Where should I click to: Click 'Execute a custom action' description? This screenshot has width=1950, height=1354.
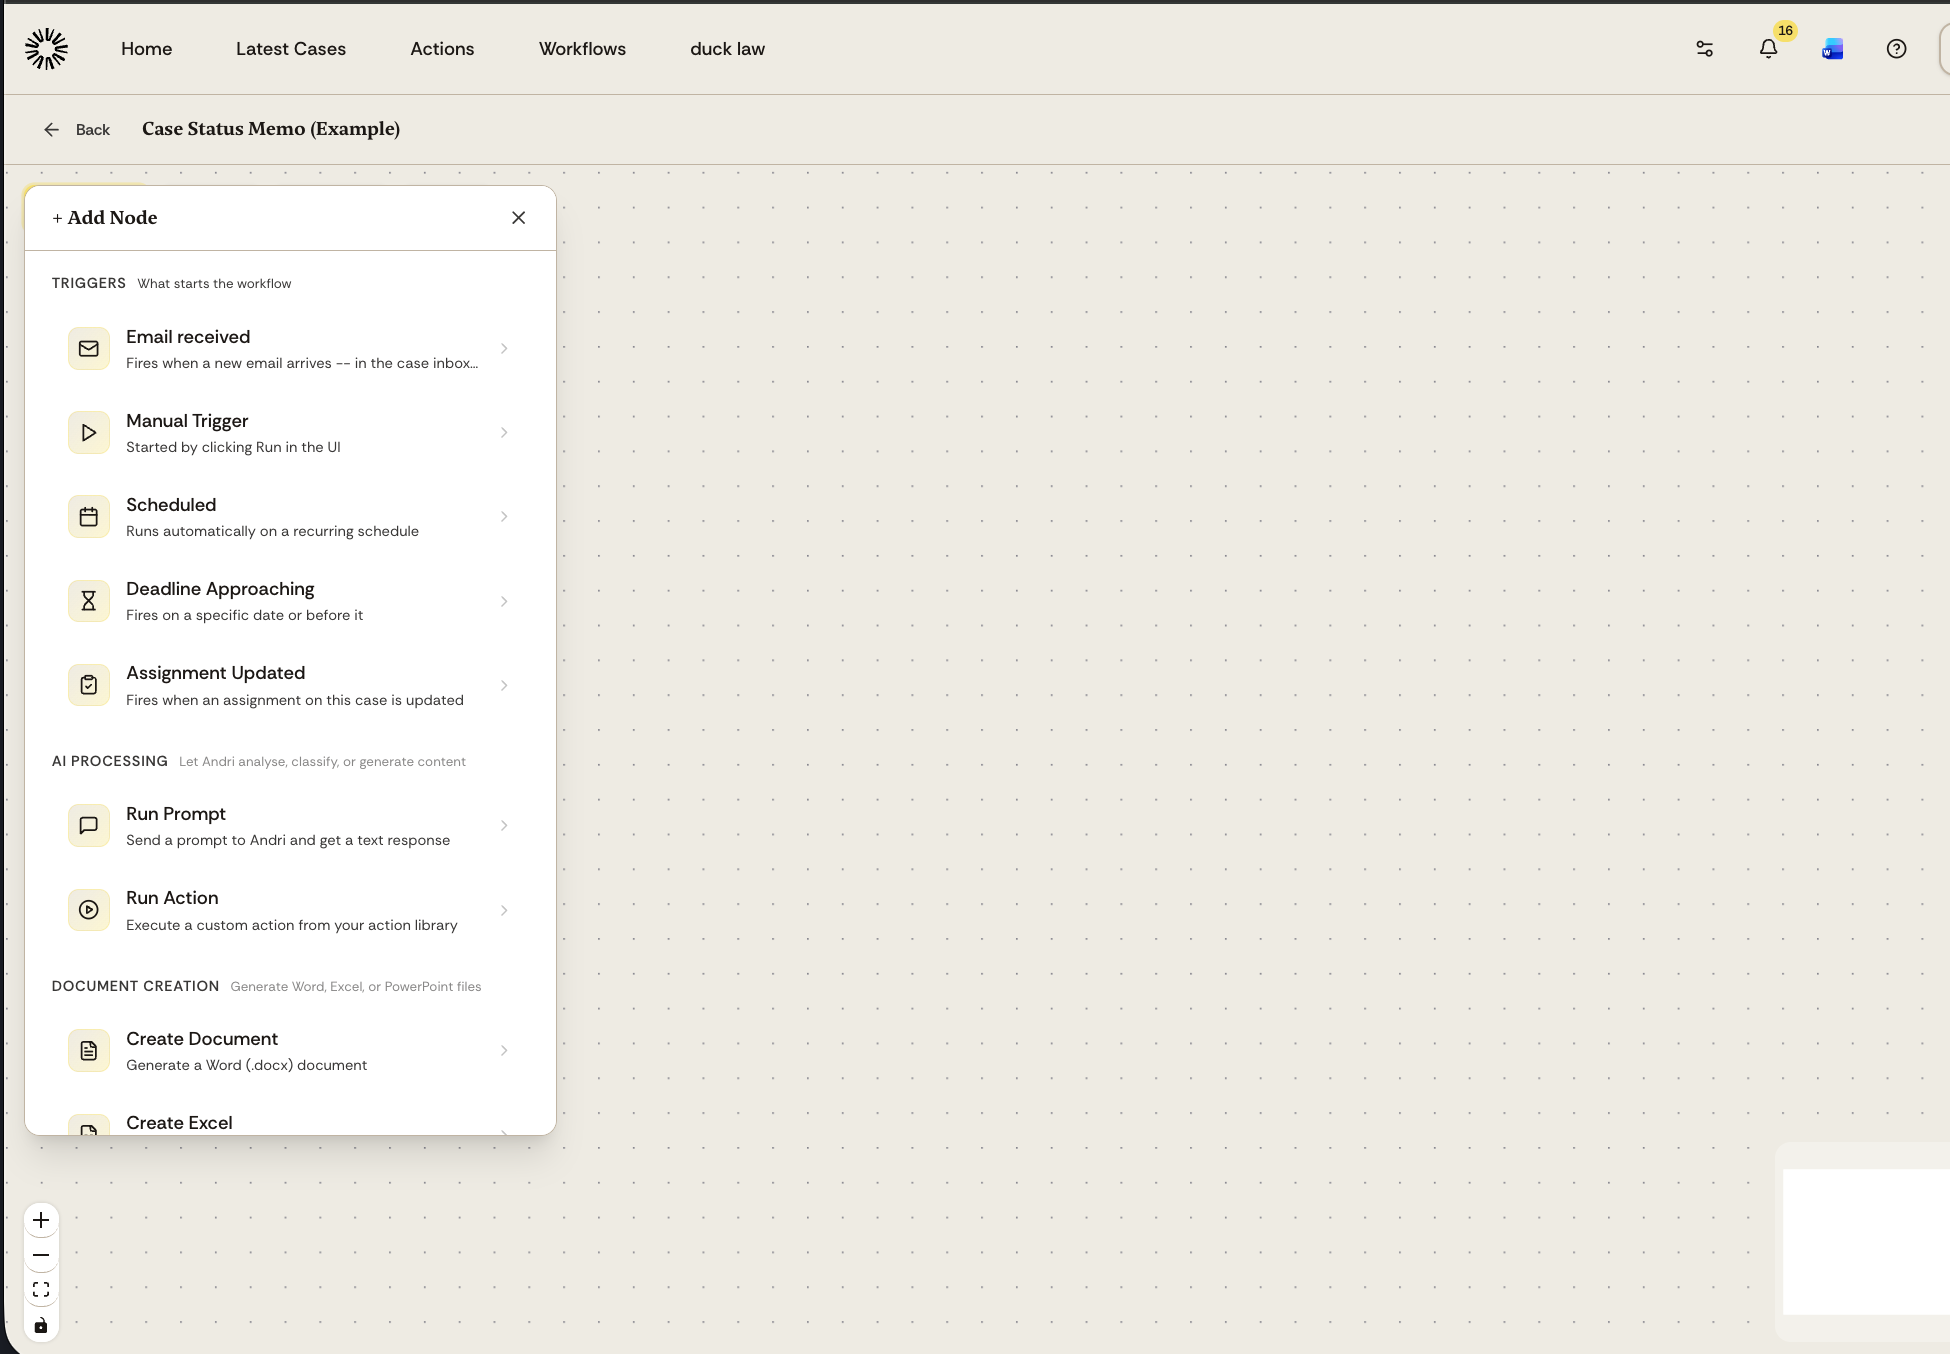point(292,925)
